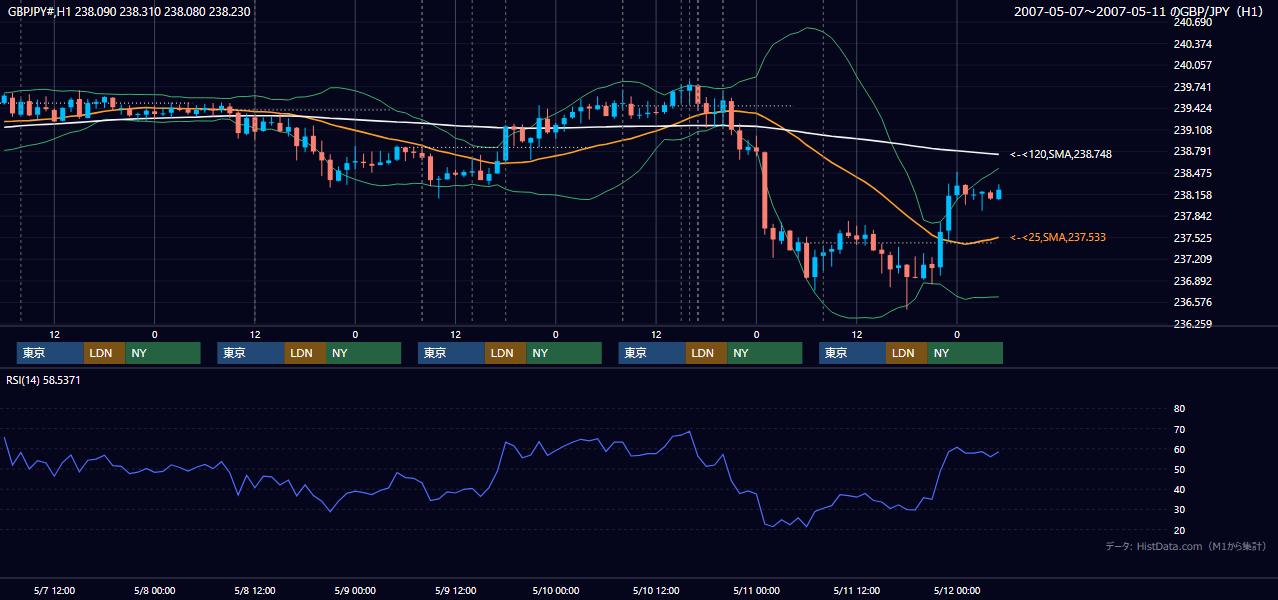Click price axis value 240.374
The height and width of the screenshot is (600, 1278).
1193,44
